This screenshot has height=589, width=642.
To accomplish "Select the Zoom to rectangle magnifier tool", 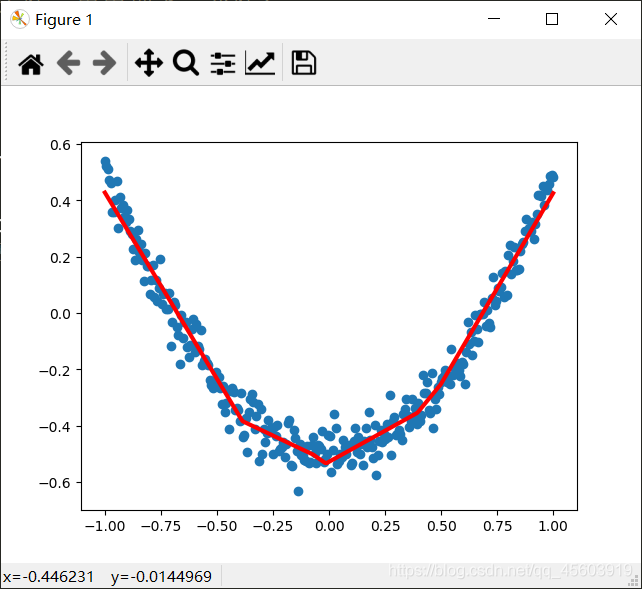I will [185, 63].
